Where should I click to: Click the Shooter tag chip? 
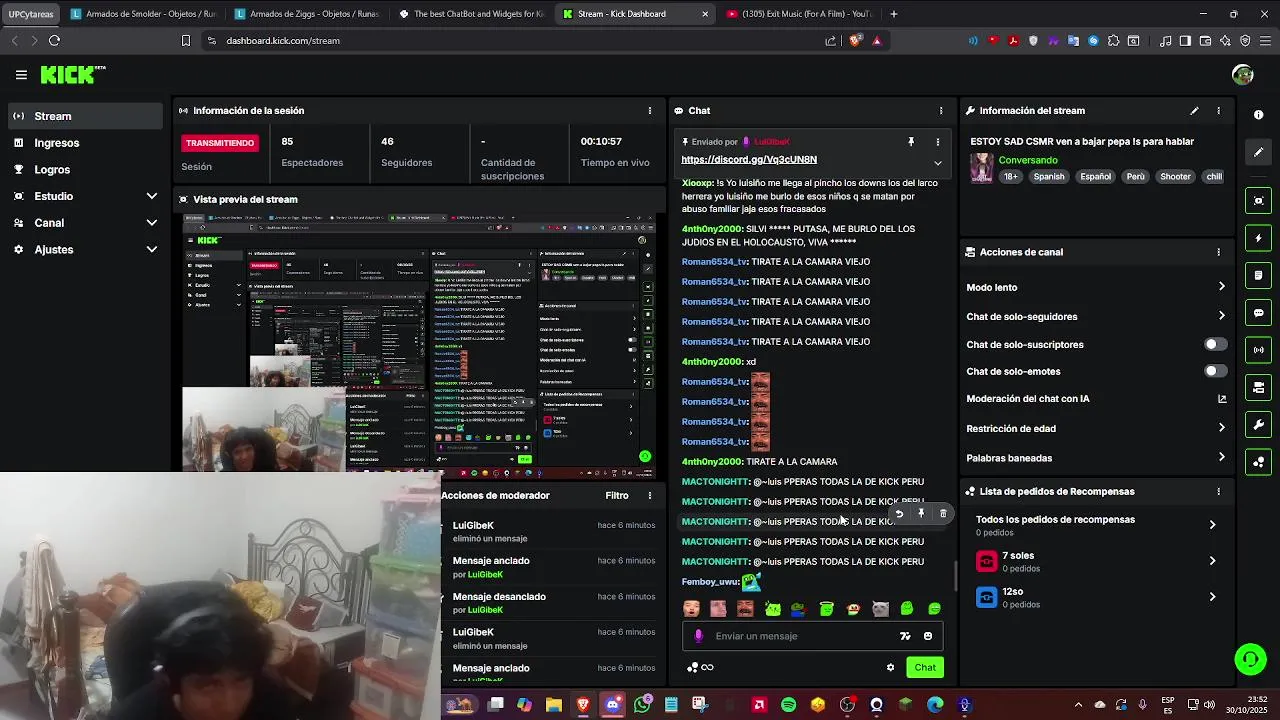coord(1175,177)
